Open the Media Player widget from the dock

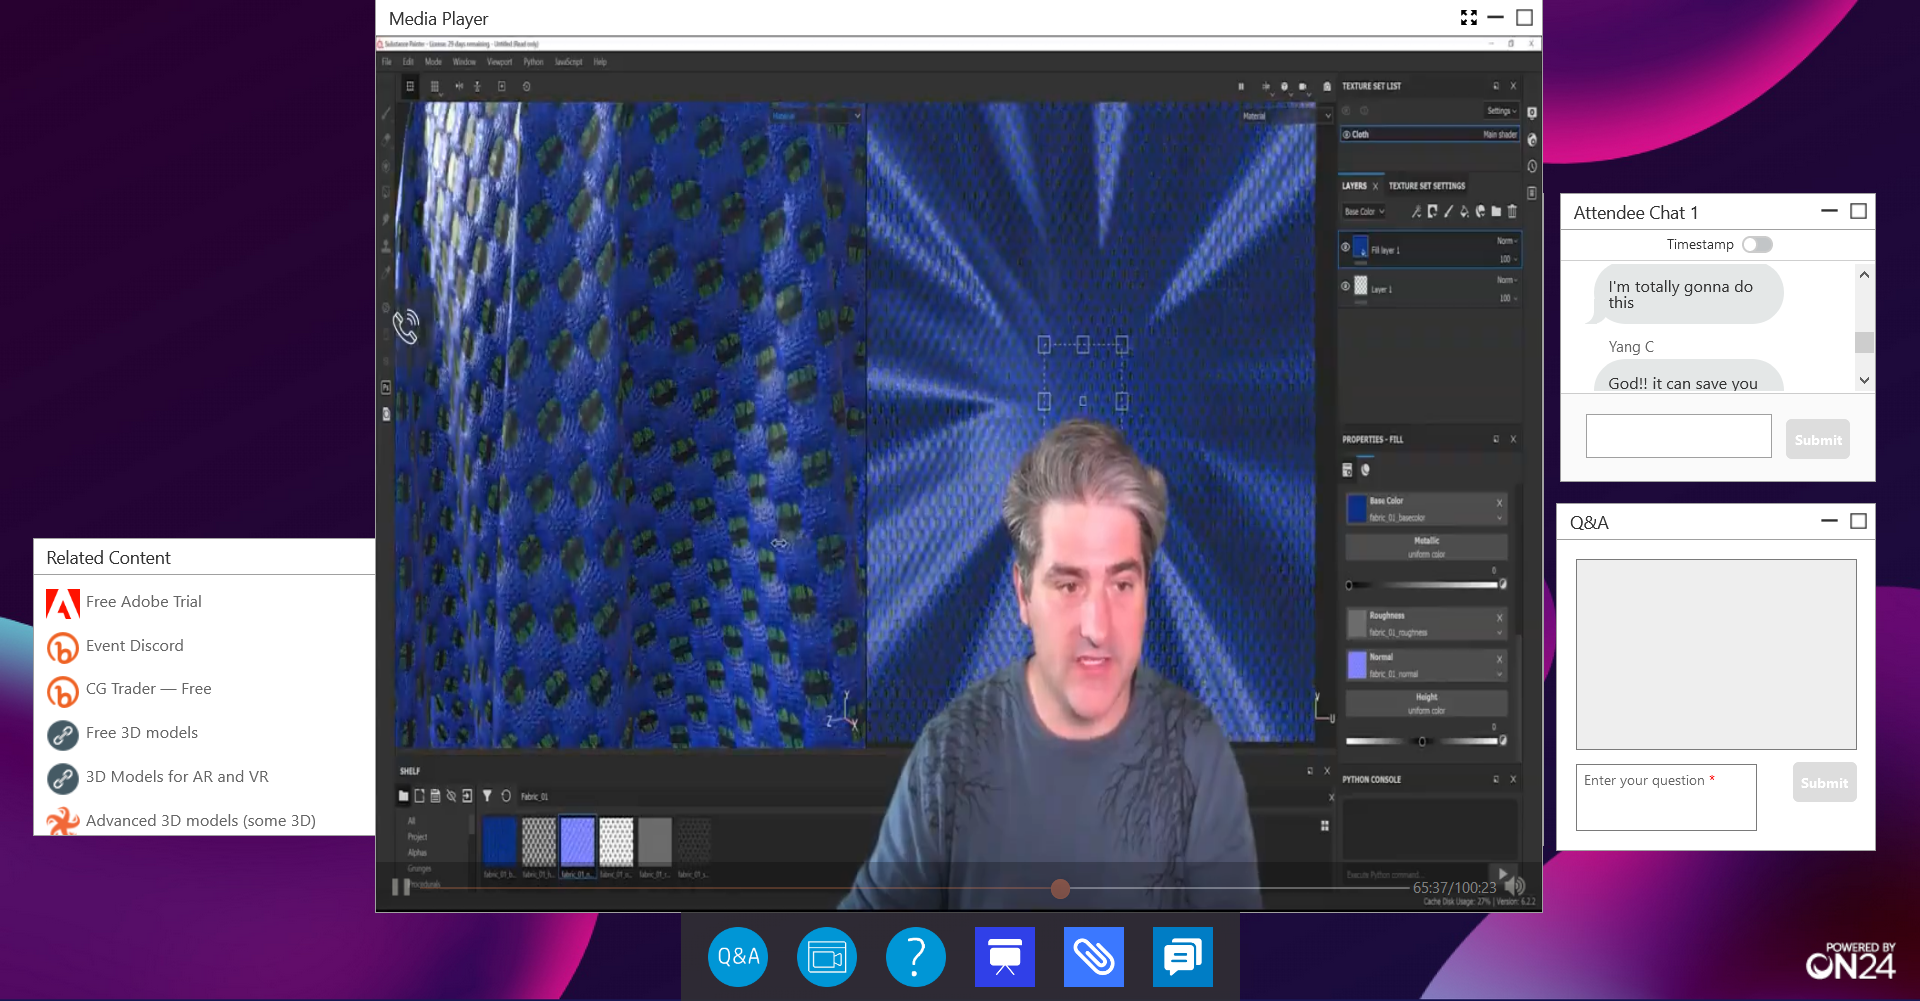click(x=827, y=957)
